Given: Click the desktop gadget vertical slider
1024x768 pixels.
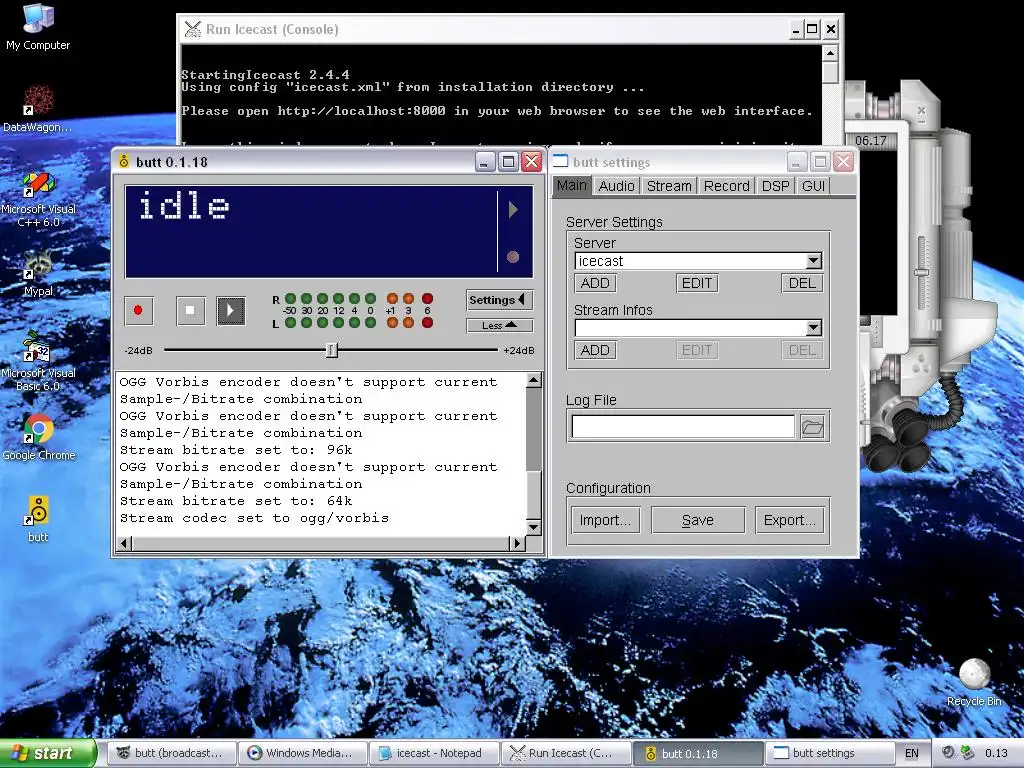Looking at the screenshot, I should 921,272.
